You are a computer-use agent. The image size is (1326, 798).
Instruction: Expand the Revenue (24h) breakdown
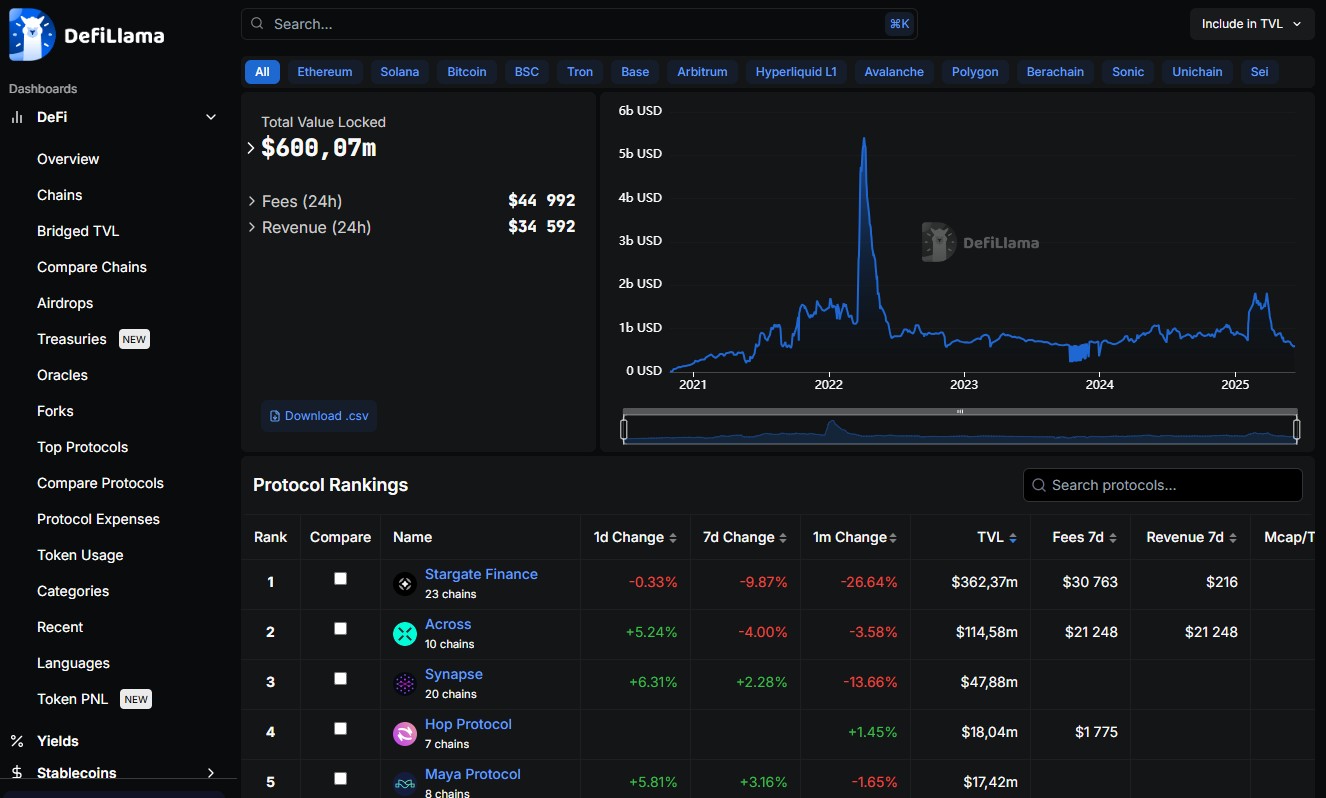[x=252, y=227]
